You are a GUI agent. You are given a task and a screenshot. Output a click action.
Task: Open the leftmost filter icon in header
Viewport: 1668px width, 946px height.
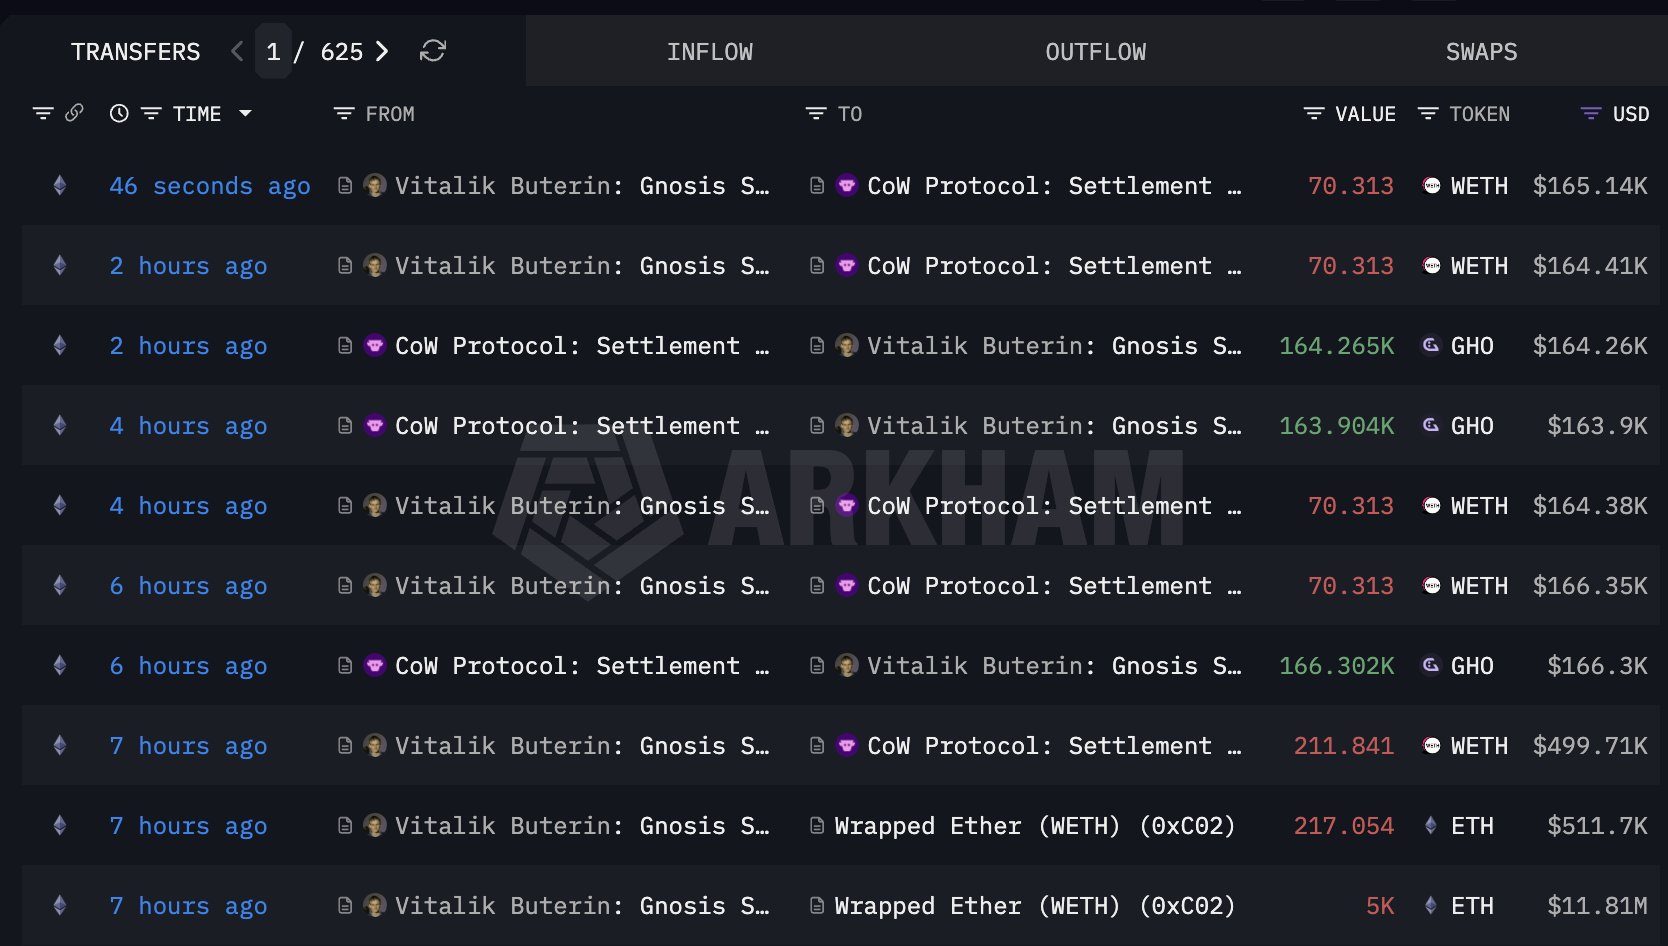pyautogui.click(x=43, y=114)
